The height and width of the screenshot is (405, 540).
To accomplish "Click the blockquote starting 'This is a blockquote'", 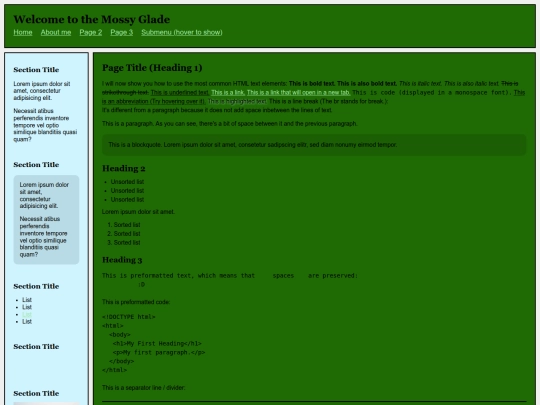I will [314, 145].
